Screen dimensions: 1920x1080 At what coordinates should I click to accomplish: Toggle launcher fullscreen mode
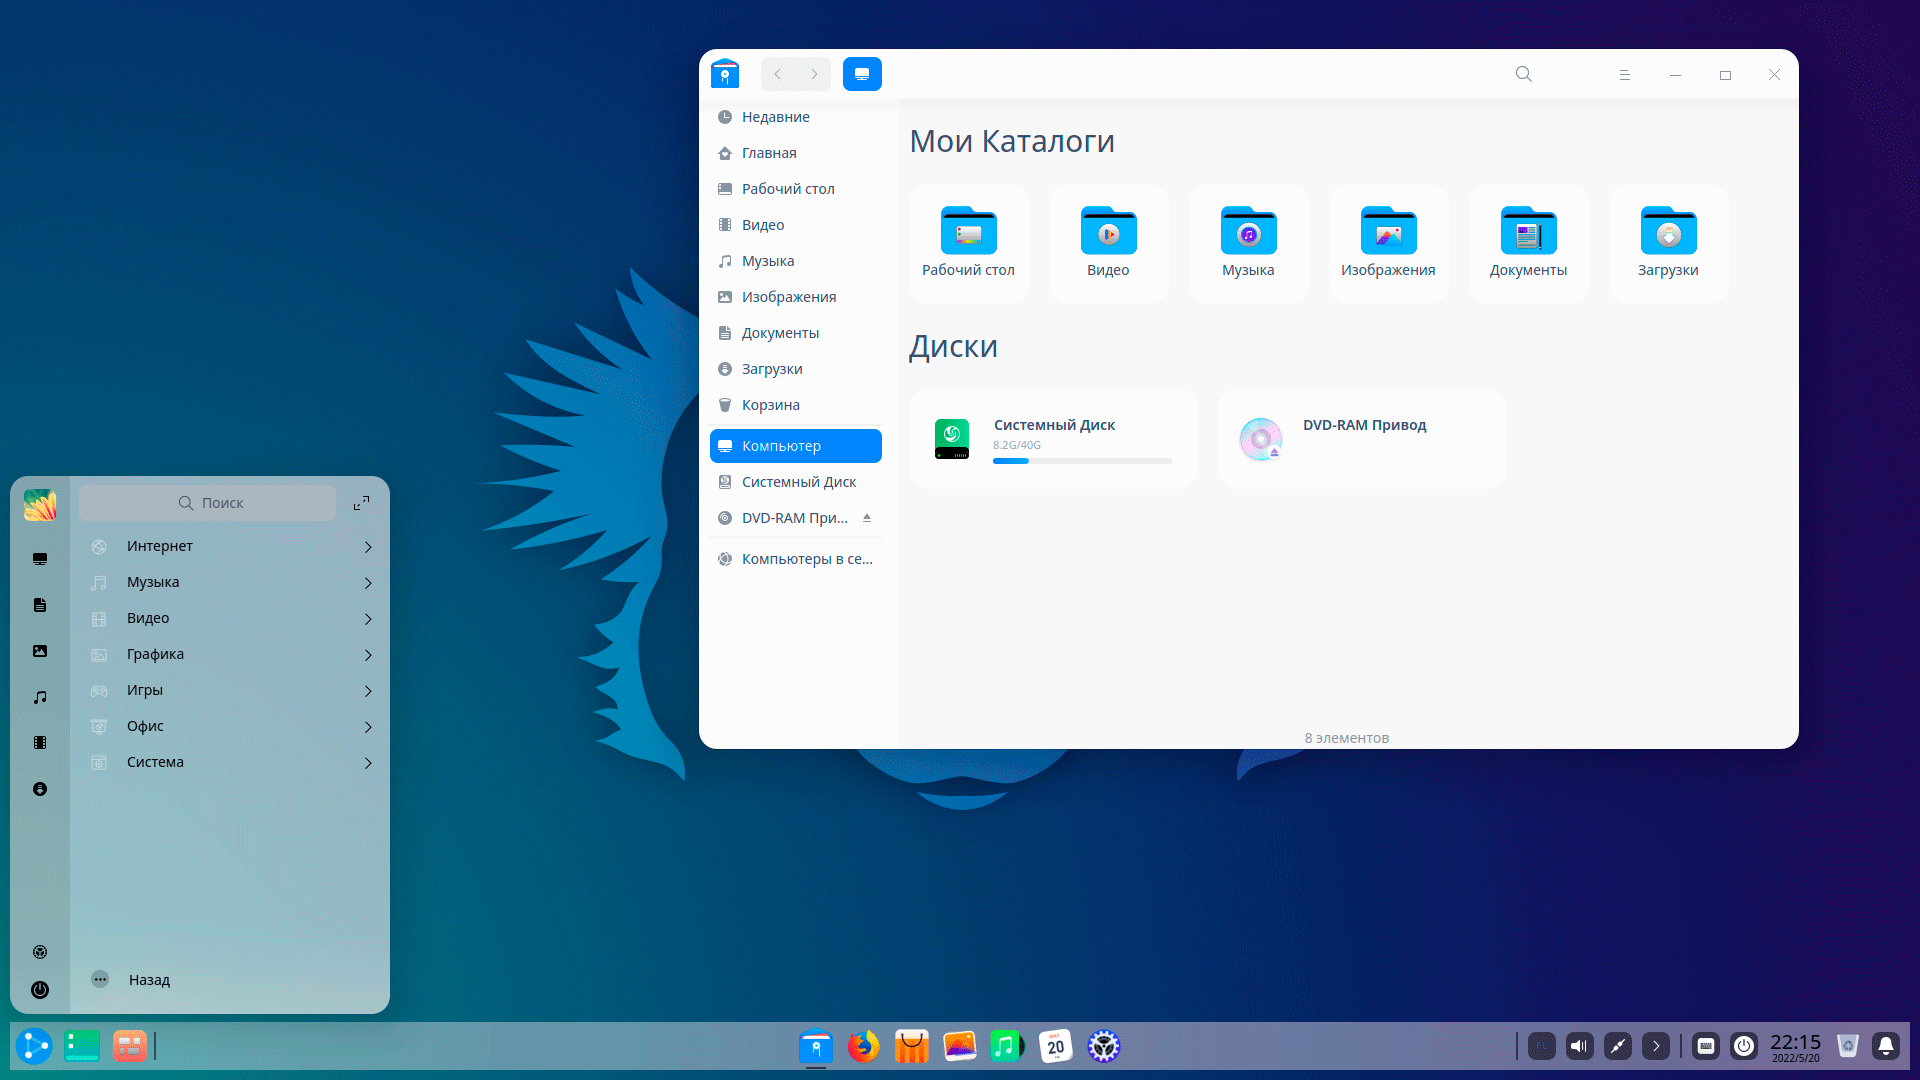coord(361,503)
